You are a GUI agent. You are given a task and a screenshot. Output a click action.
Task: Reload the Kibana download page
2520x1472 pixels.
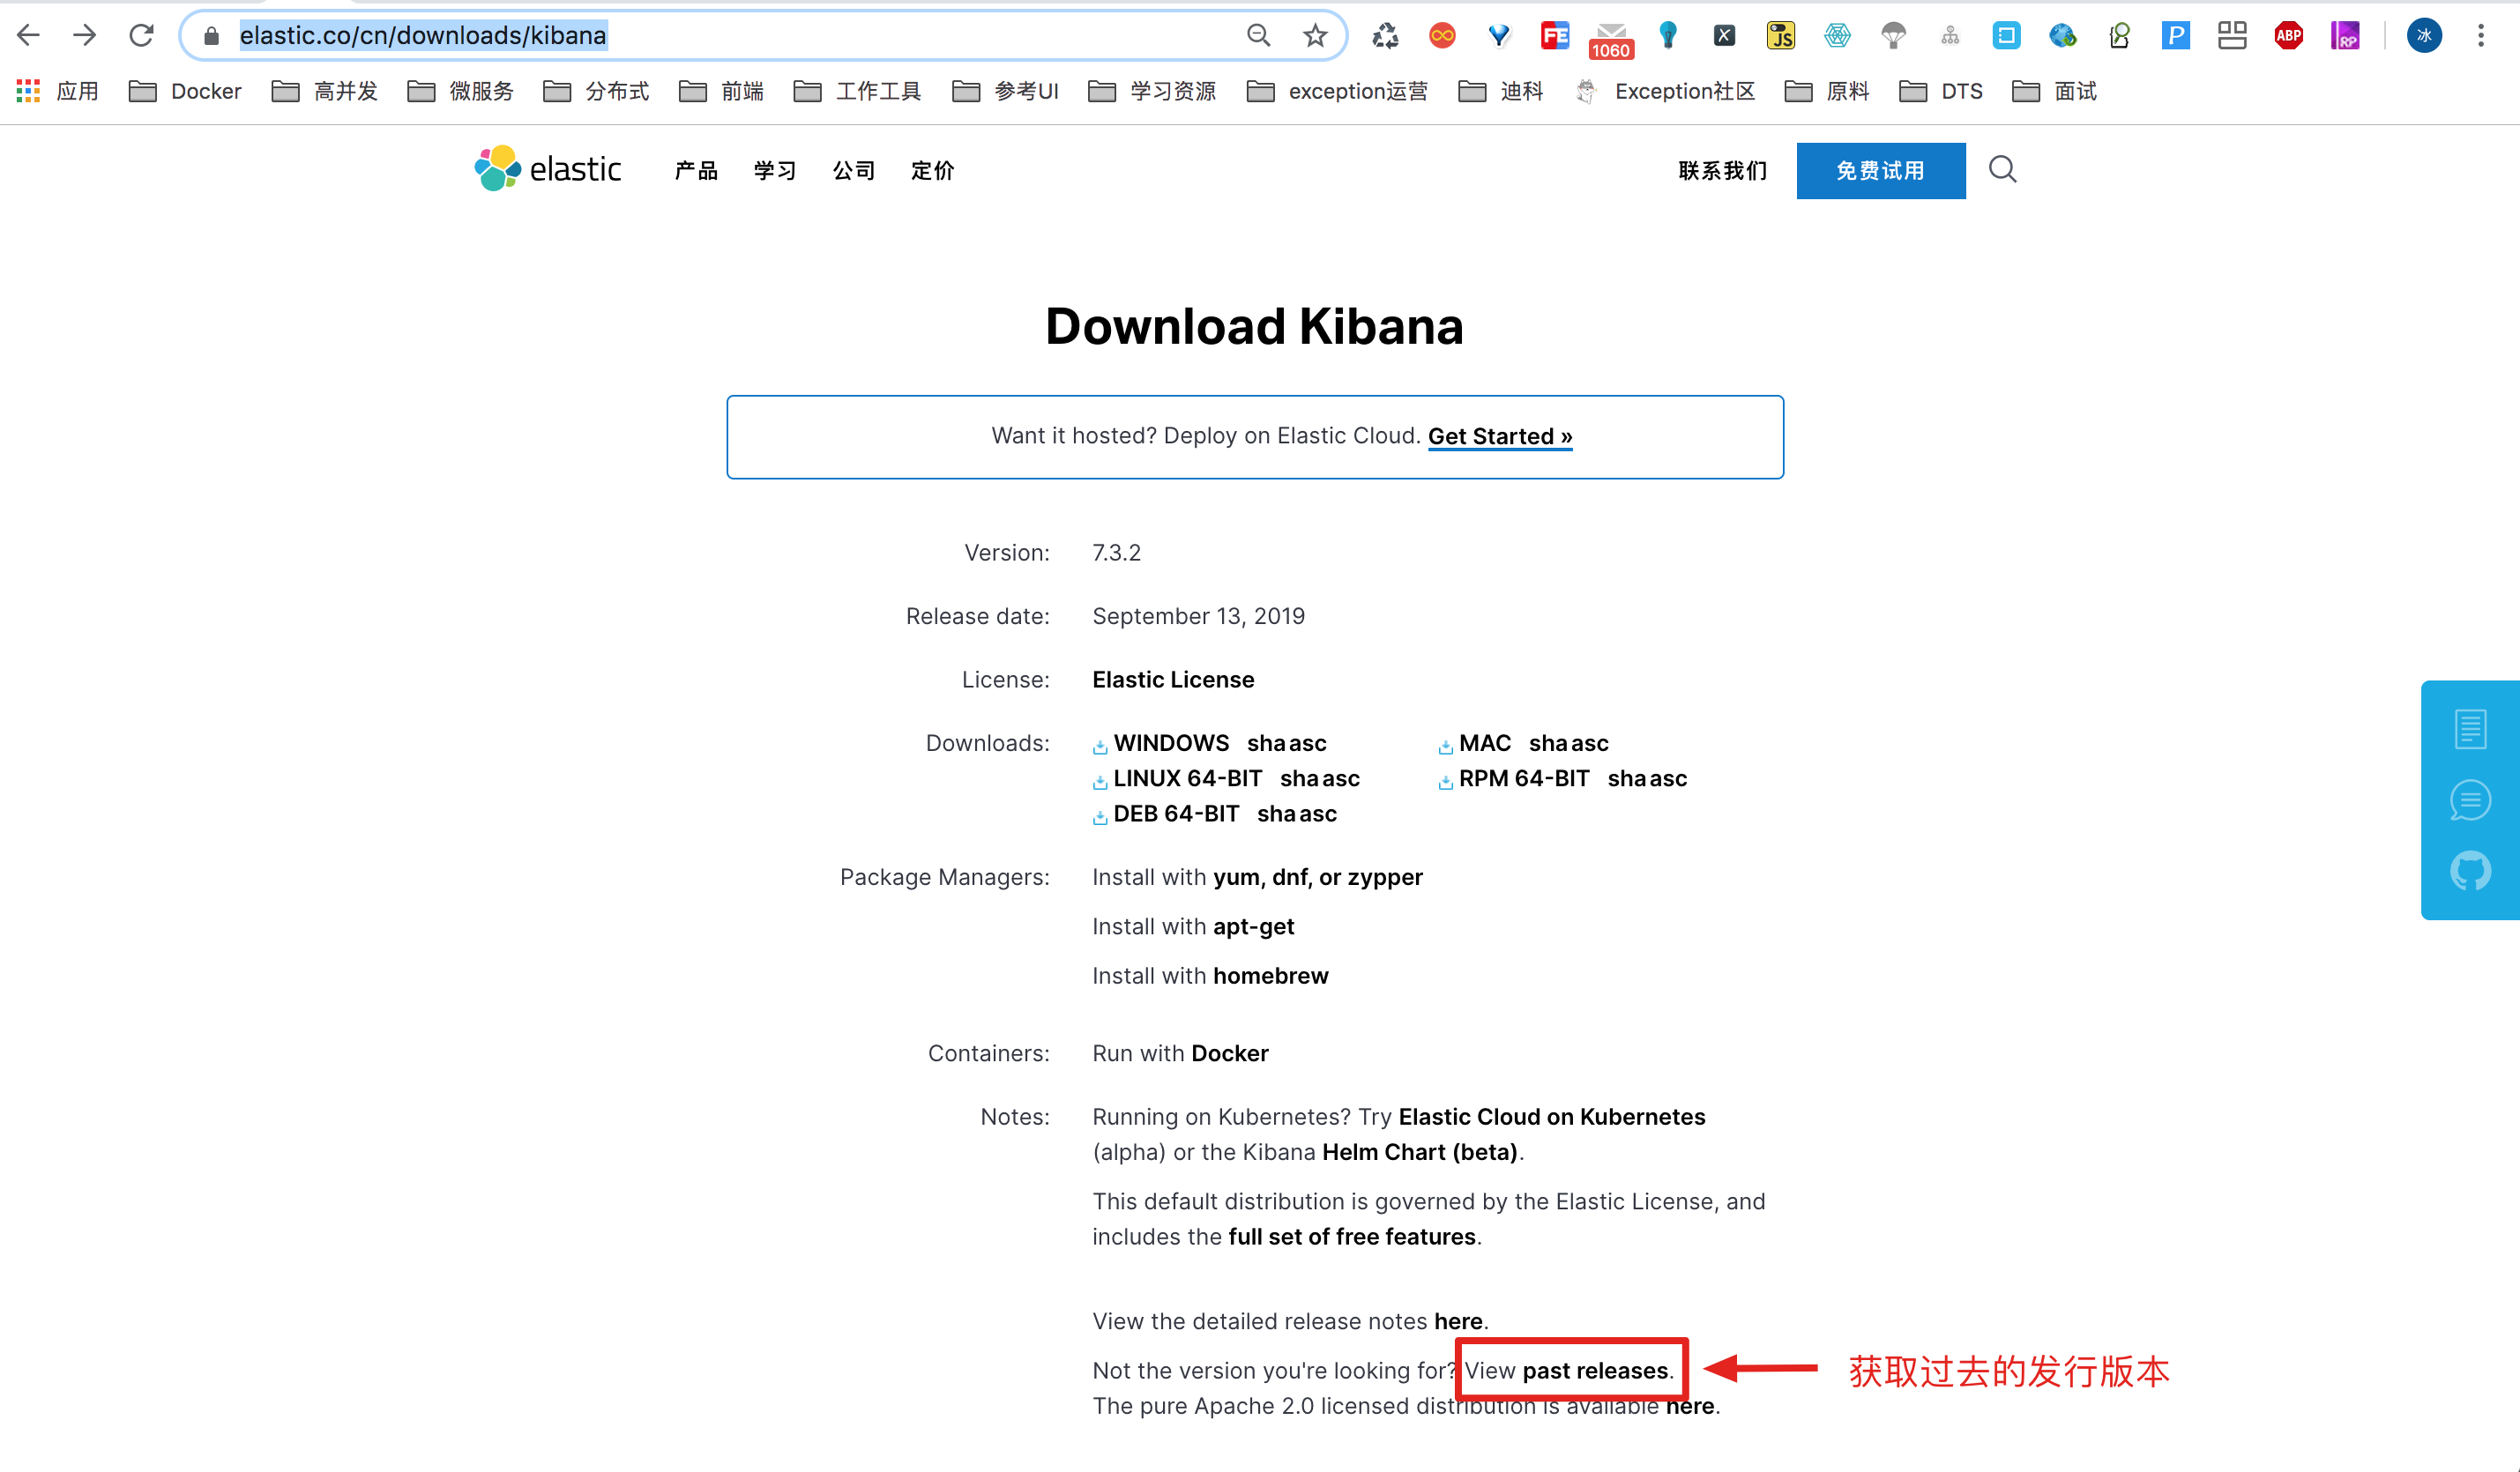tap(141, 36)
